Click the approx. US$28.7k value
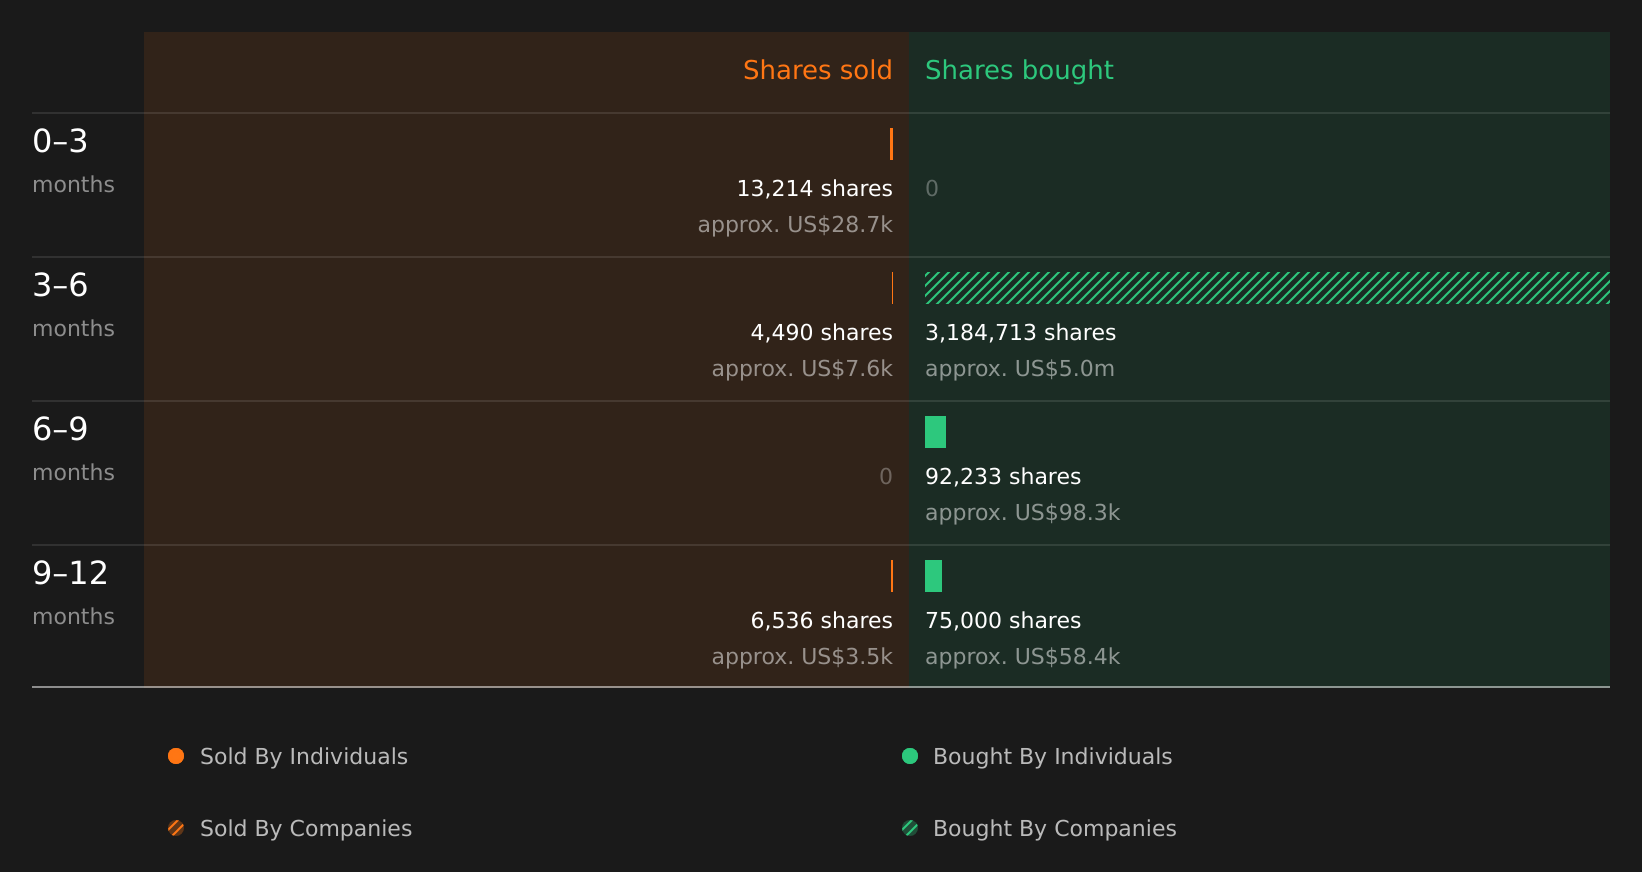Image resolution: width=1642 pixels, height=872 pixels. click(795, 225)
